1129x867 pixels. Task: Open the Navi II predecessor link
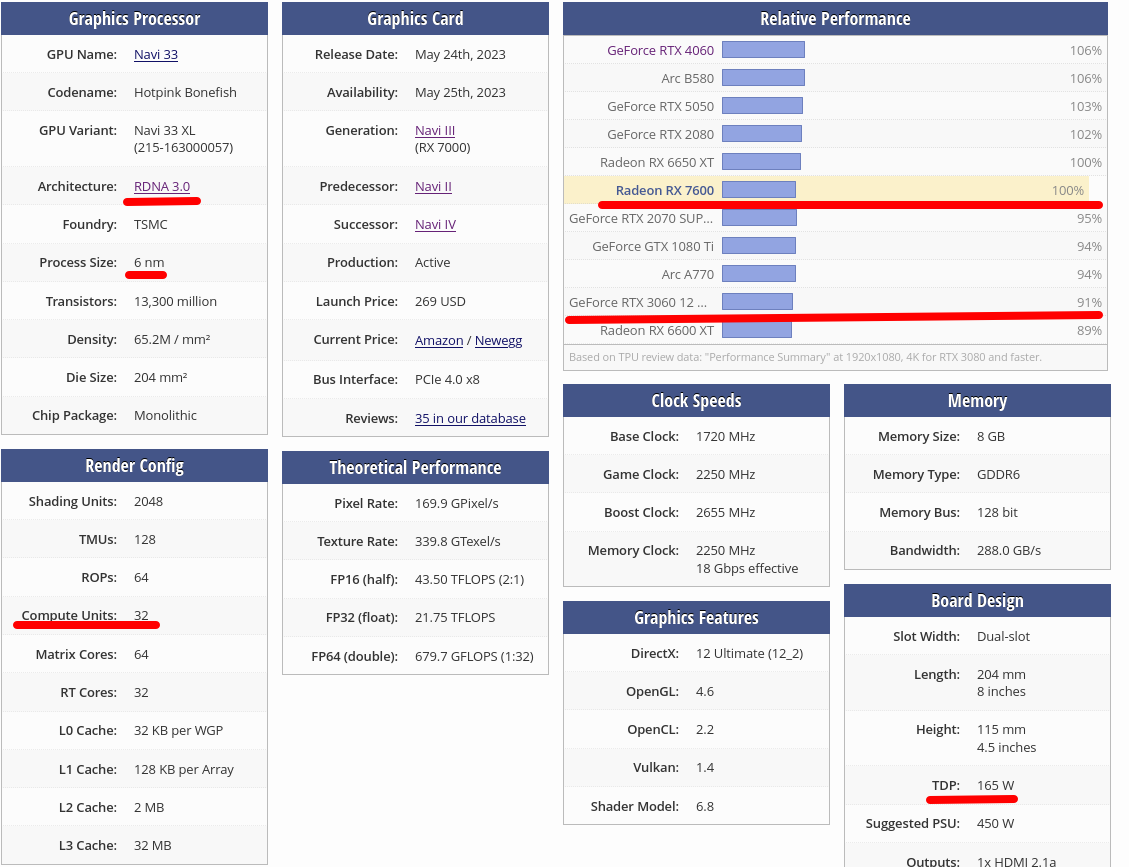point(433,187)
